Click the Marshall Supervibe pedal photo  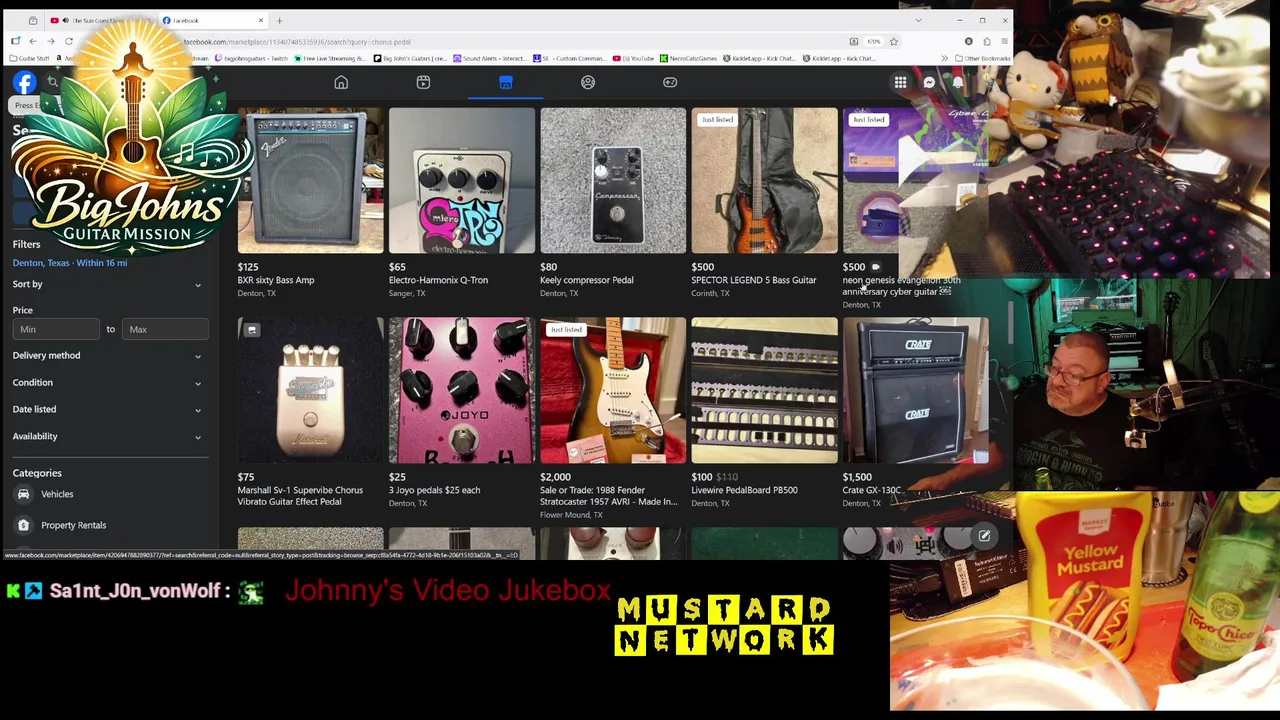pyautogui.click(x=310, y=390)
